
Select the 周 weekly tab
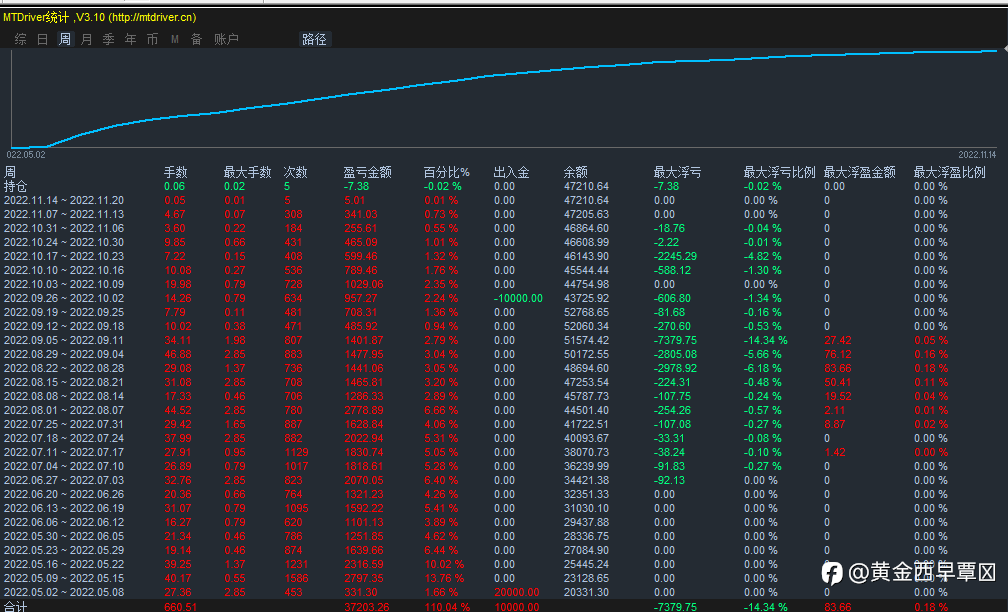click(x=65, y=39)
